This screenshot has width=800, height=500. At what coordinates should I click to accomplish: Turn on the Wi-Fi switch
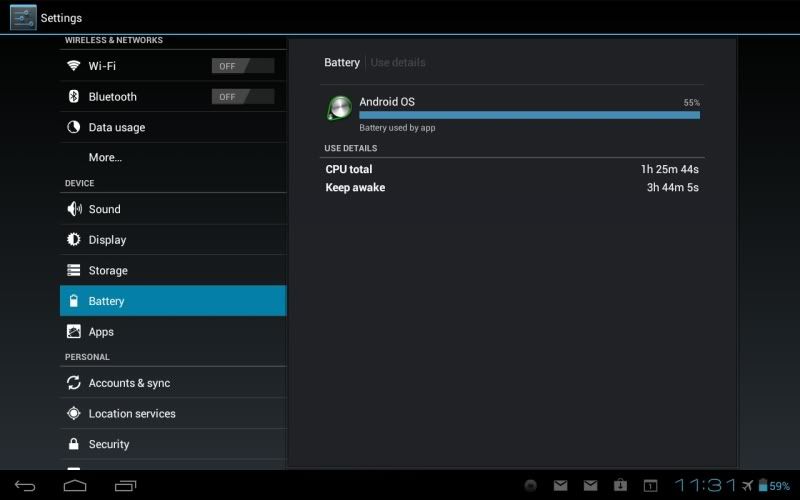(243, 66)
